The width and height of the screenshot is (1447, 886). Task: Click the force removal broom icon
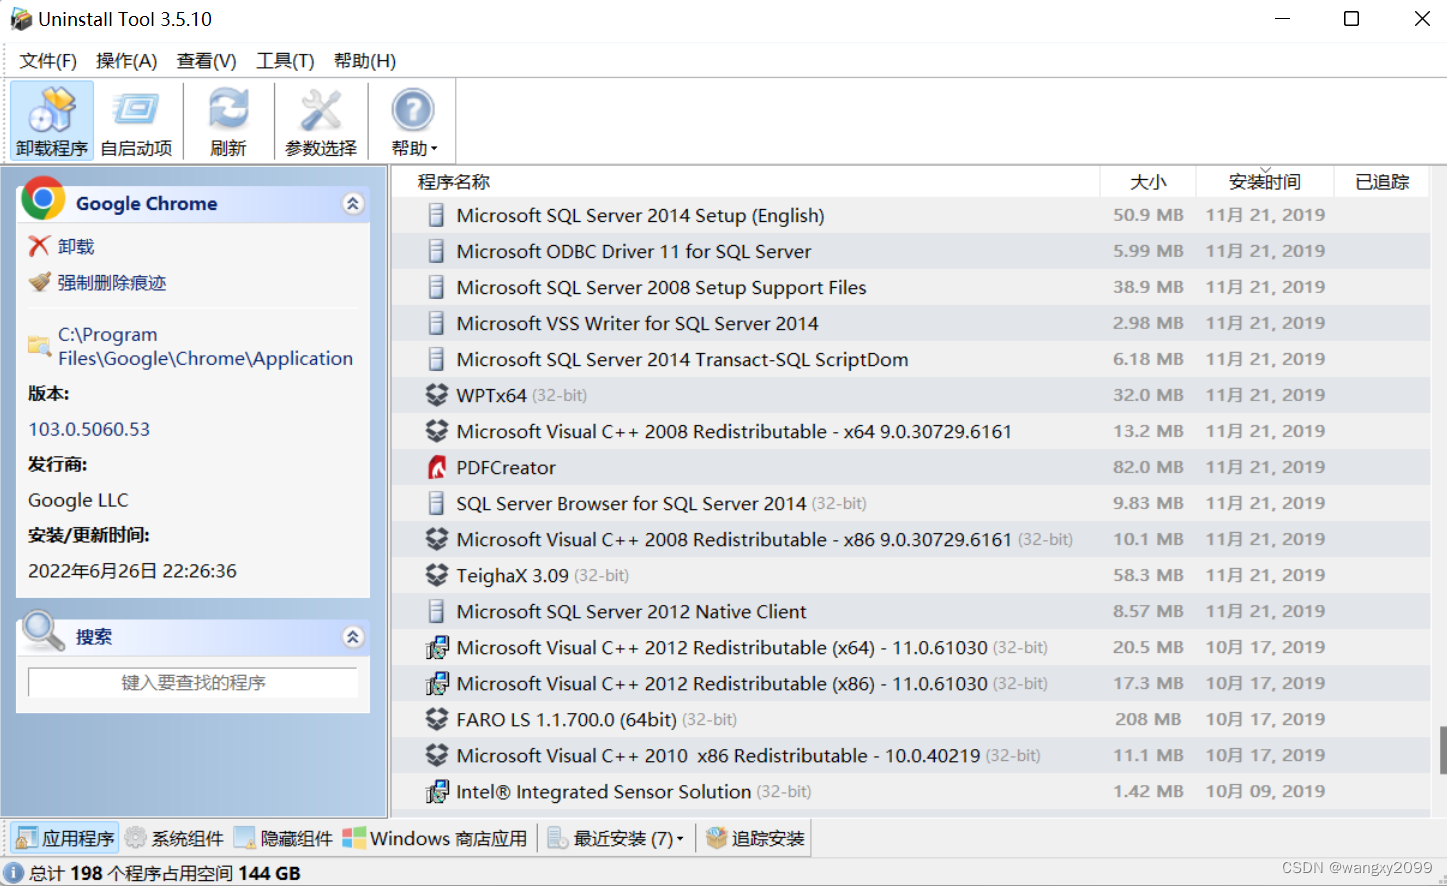point(39,282)
